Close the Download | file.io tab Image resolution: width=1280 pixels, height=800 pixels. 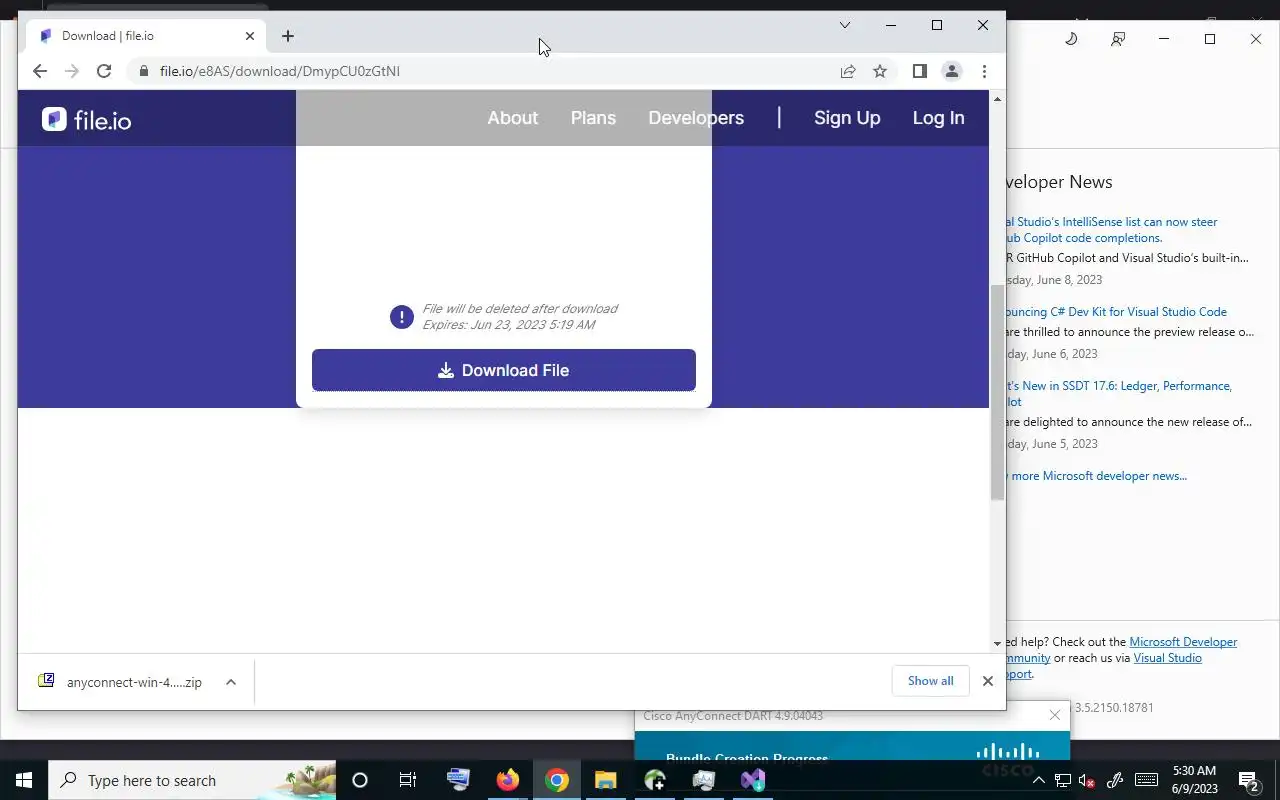coord(250,36)
